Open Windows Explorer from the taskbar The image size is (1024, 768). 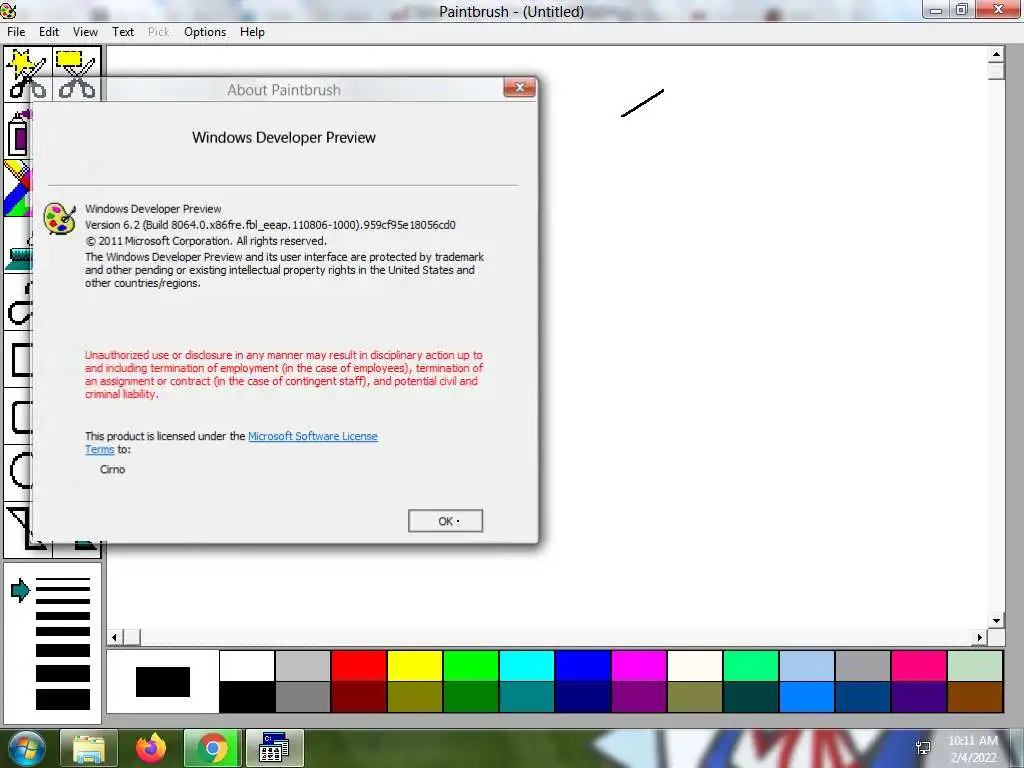88,748
